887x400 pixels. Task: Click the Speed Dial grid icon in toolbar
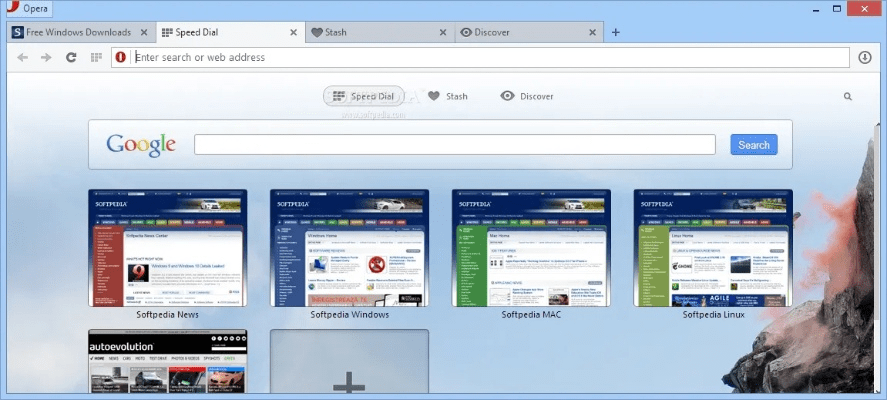(96, 57)
